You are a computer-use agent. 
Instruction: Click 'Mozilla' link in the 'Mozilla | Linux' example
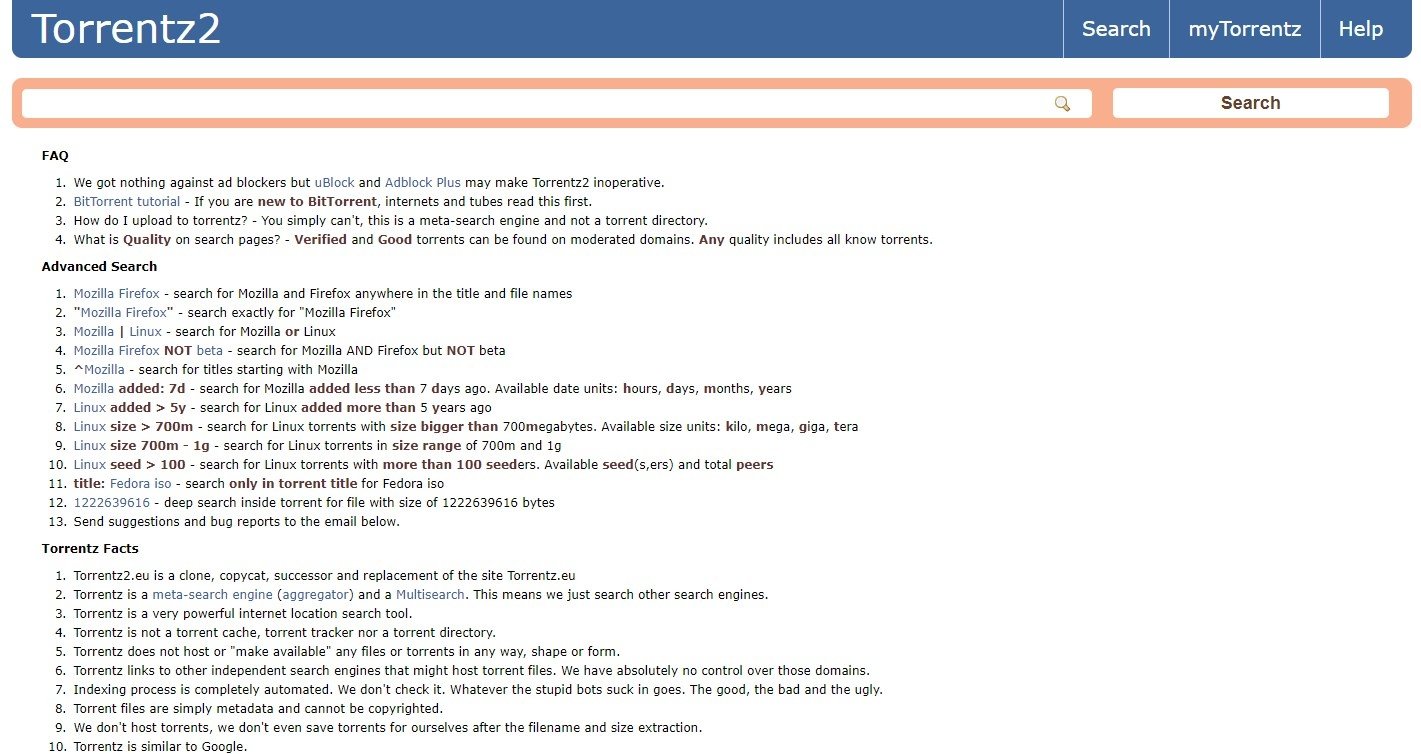click(x=94, y=332)
